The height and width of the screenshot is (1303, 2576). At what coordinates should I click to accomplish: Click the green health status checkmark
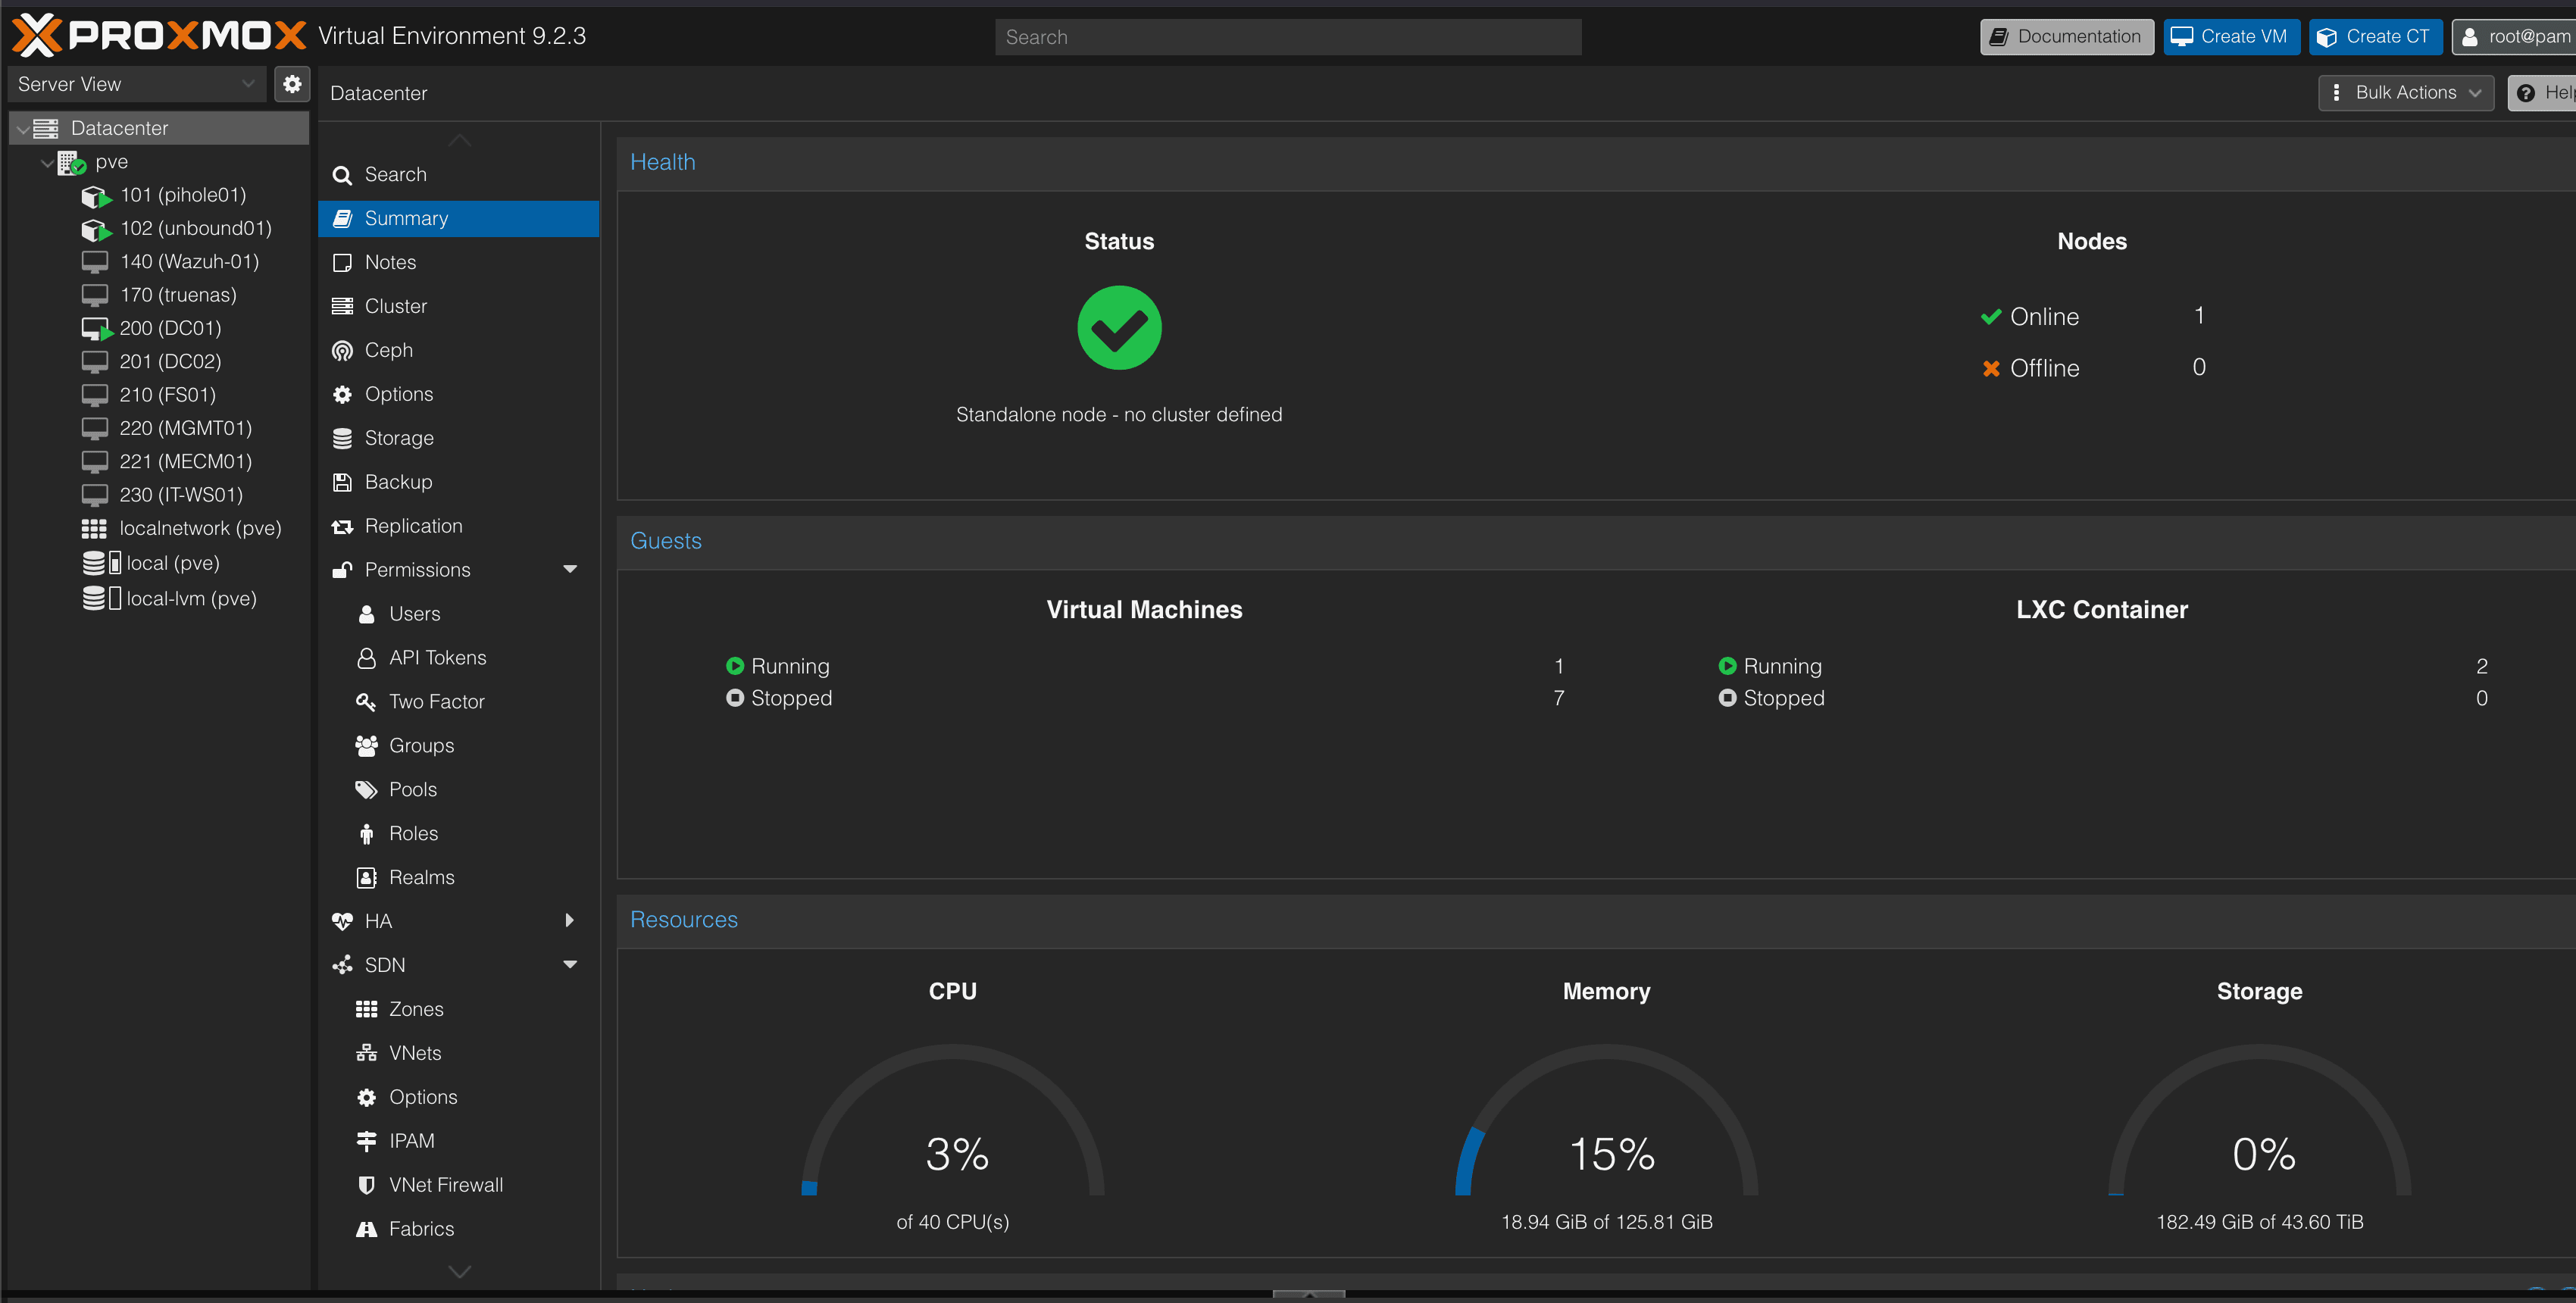pos(1119,328)
